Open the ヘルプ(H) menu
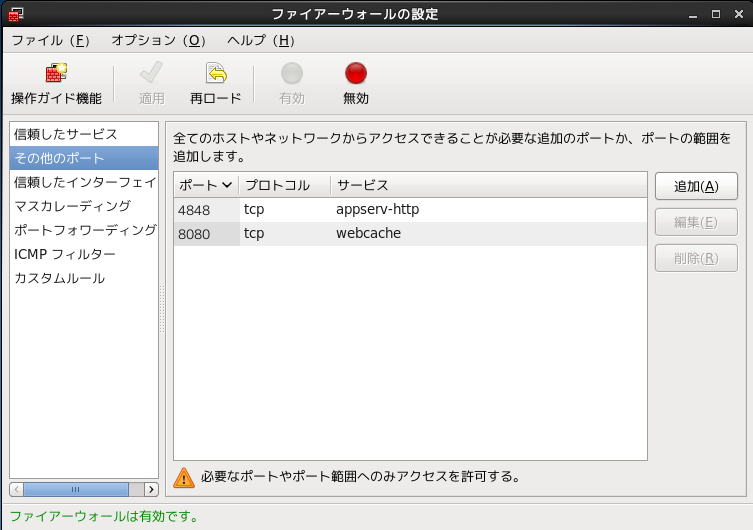This screenshot has height=530, width=753. coord(260,41)
